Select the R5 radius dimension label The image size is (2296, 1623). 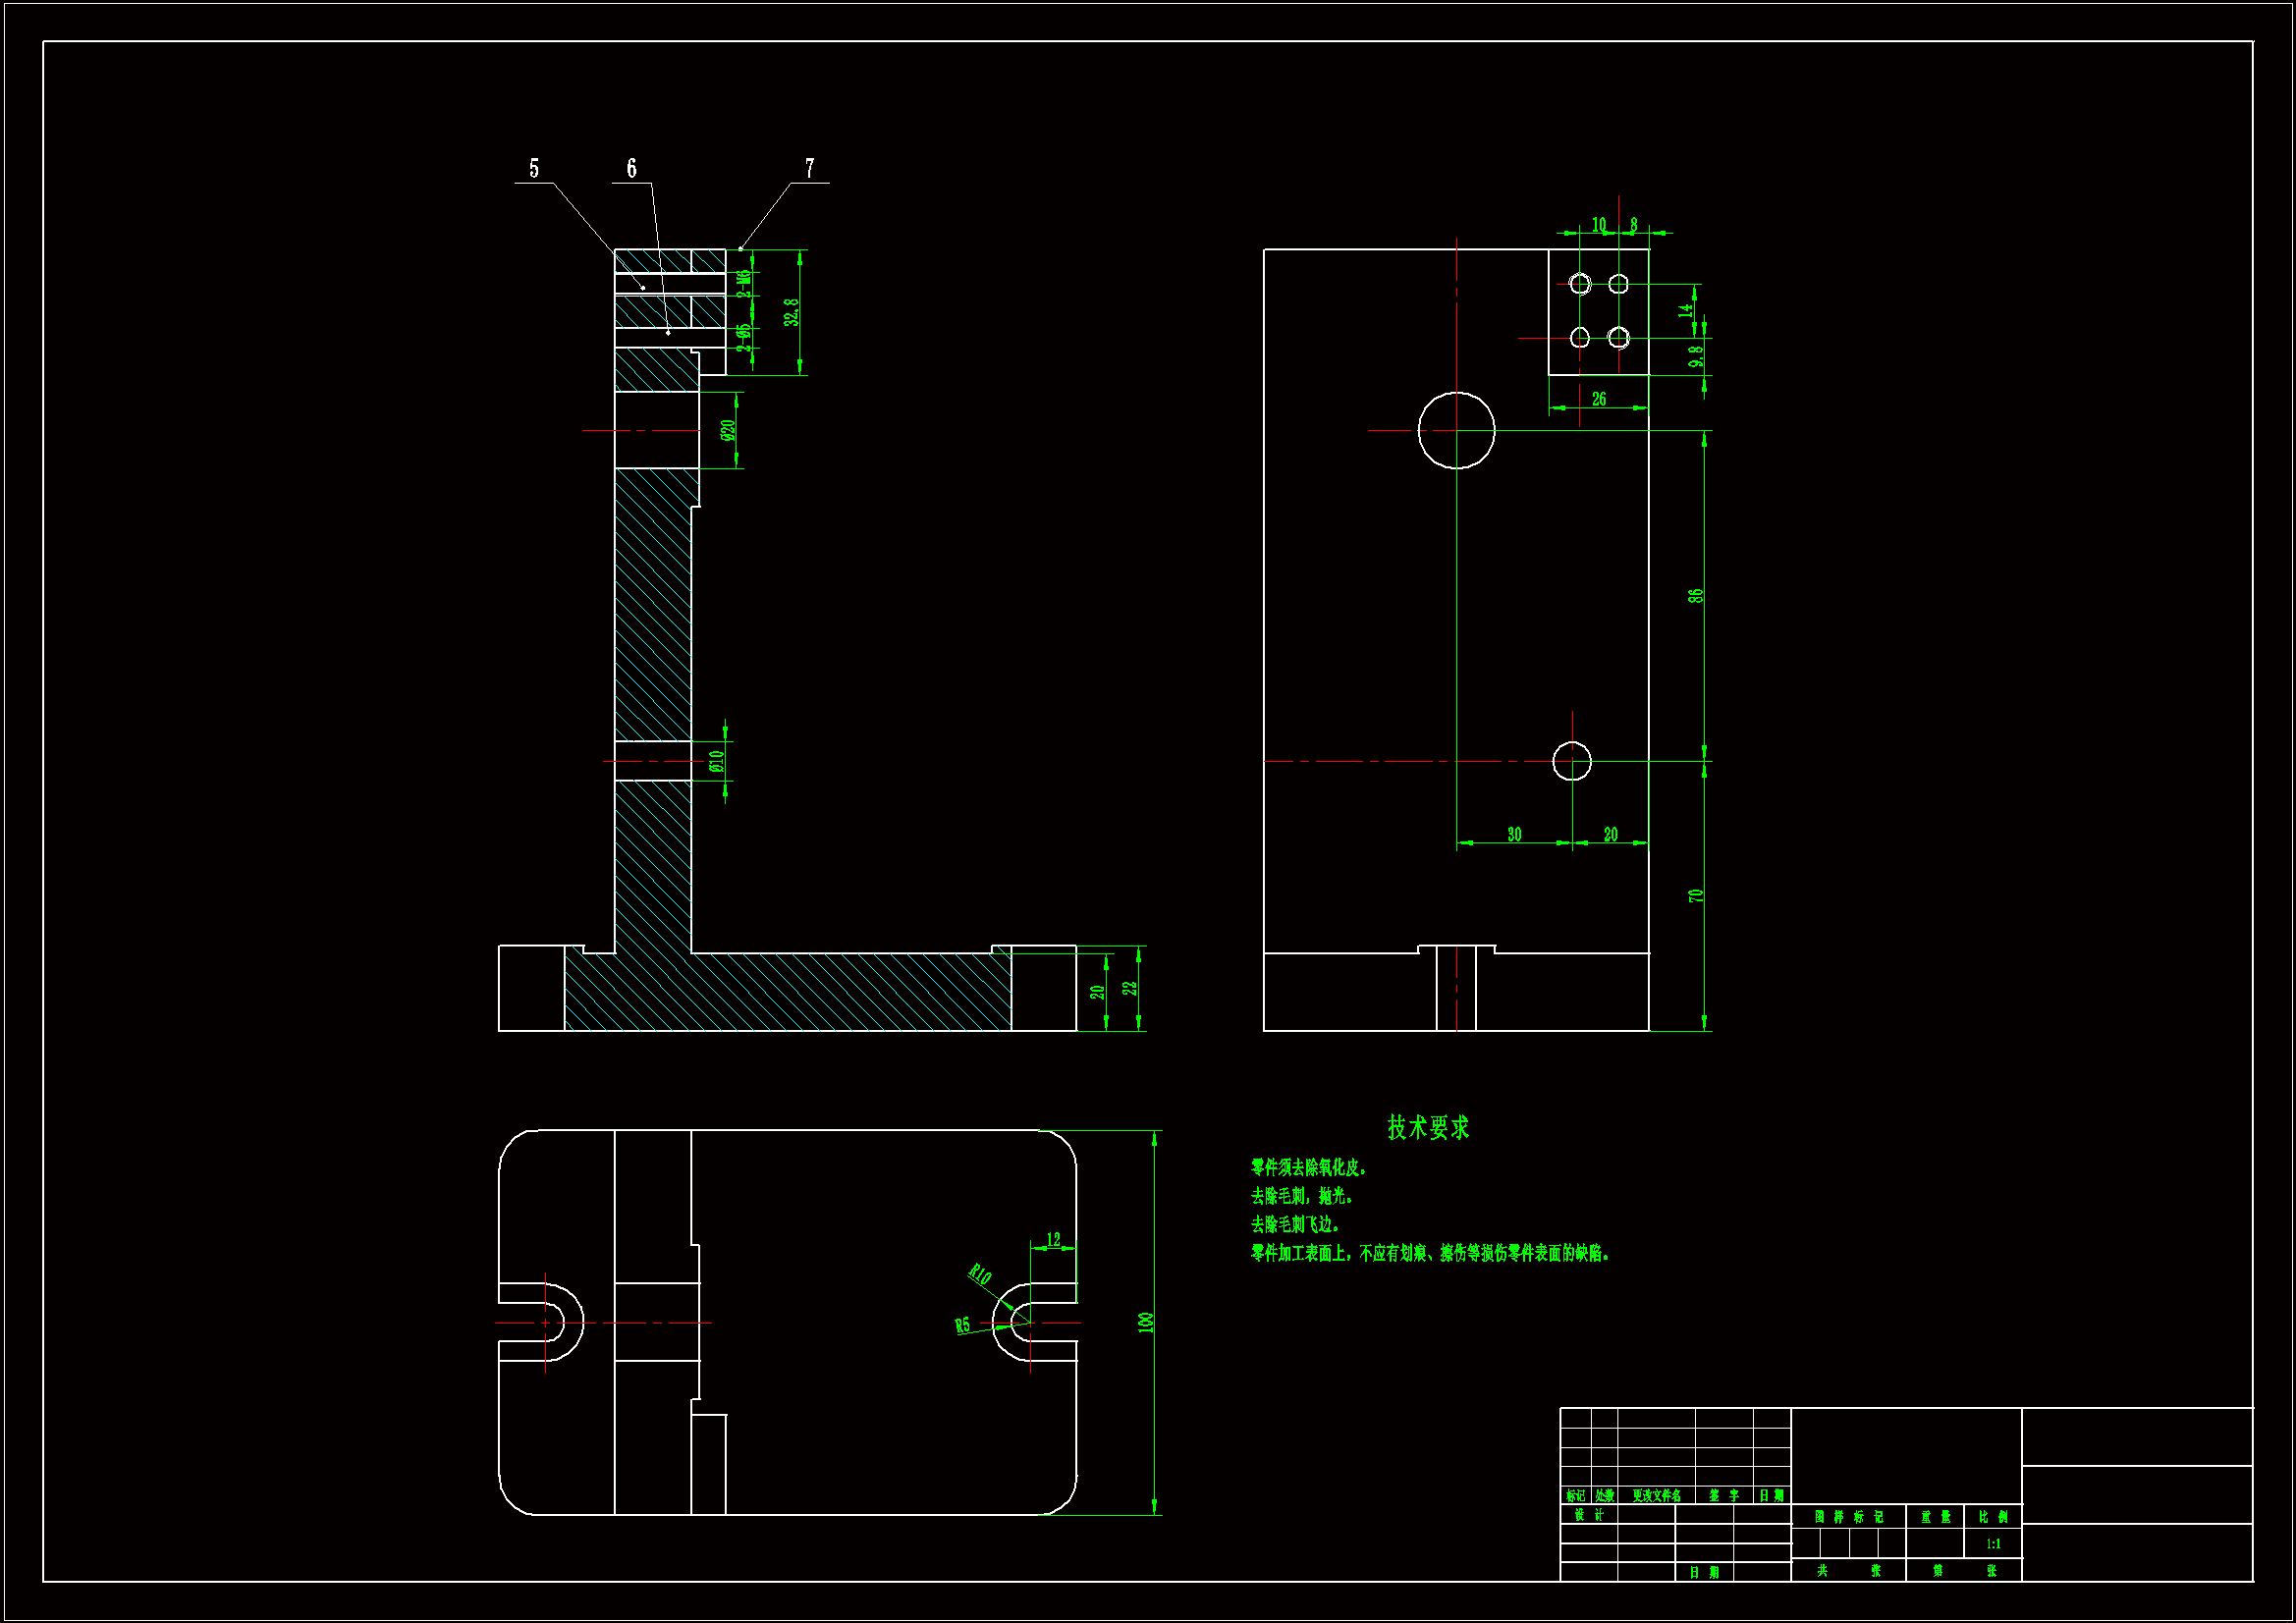(x=962, y=1326)
